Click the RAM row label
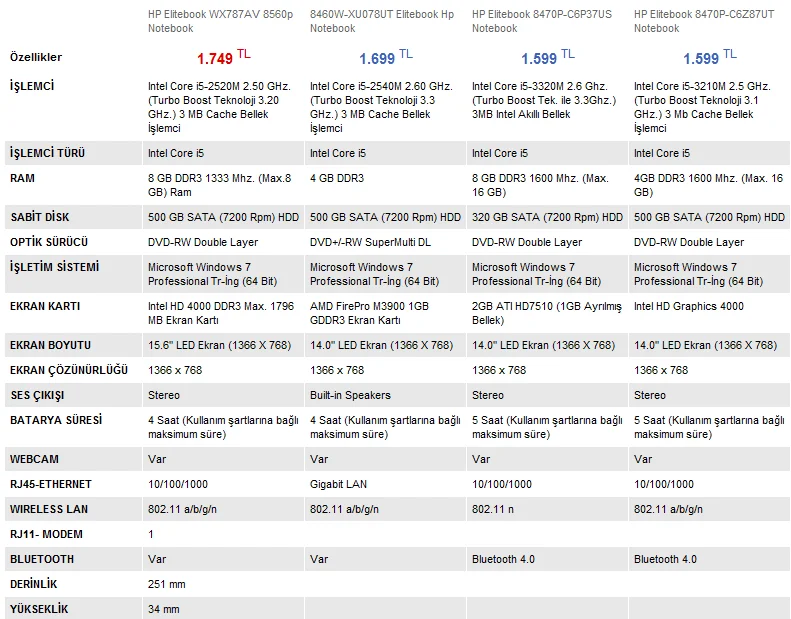791x619 pixels. click(23, 178)
